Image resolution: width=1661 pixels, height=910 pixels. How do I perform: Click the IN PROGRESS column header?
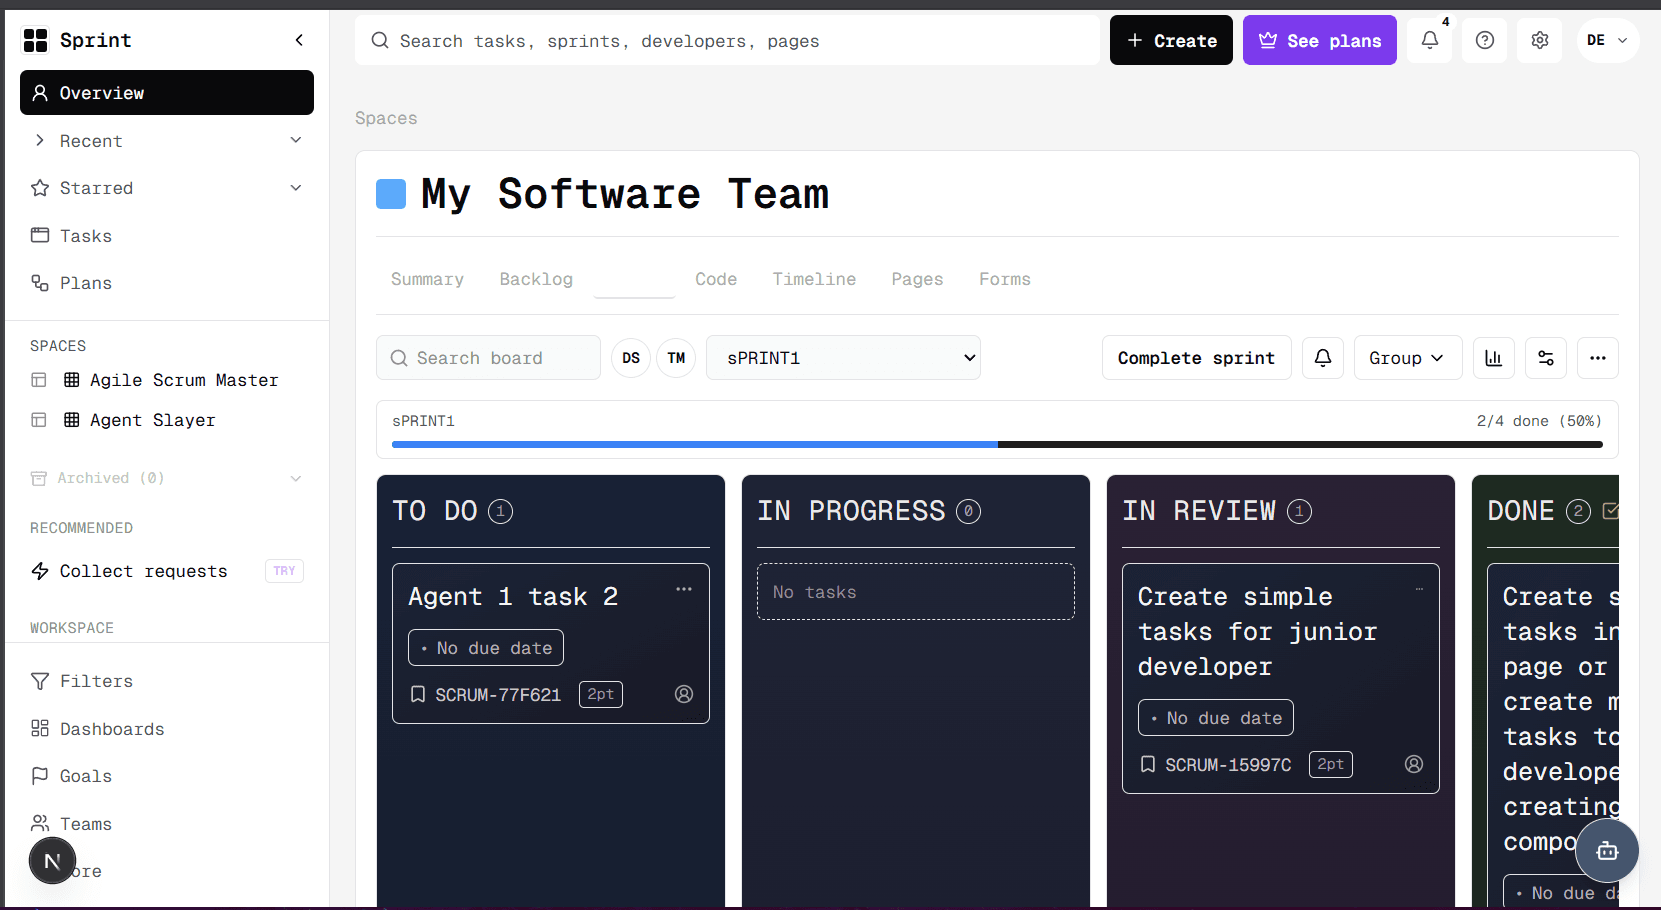coord(851,511)
